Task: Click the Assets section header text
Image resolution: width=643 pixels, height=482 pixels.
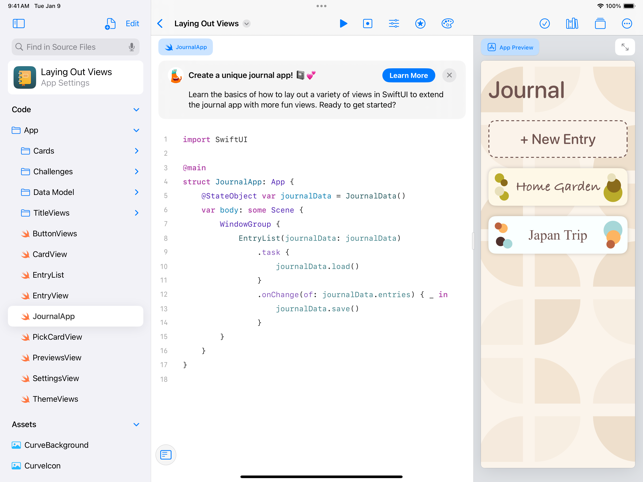Action: point(24,425)
